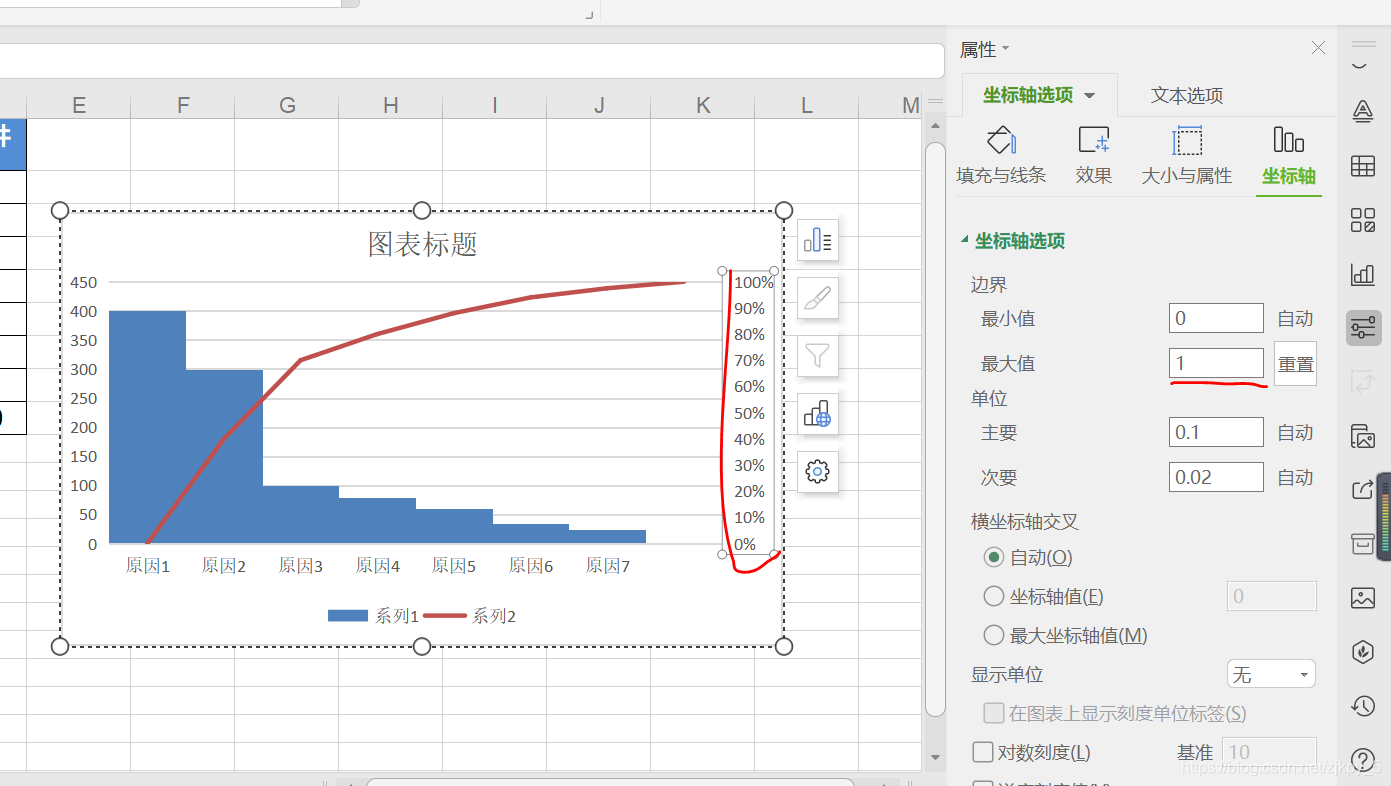Enable the 对数刻度(L) checkbox
The width and height of the screenshot is (1391, 786).
pos(983,752)
